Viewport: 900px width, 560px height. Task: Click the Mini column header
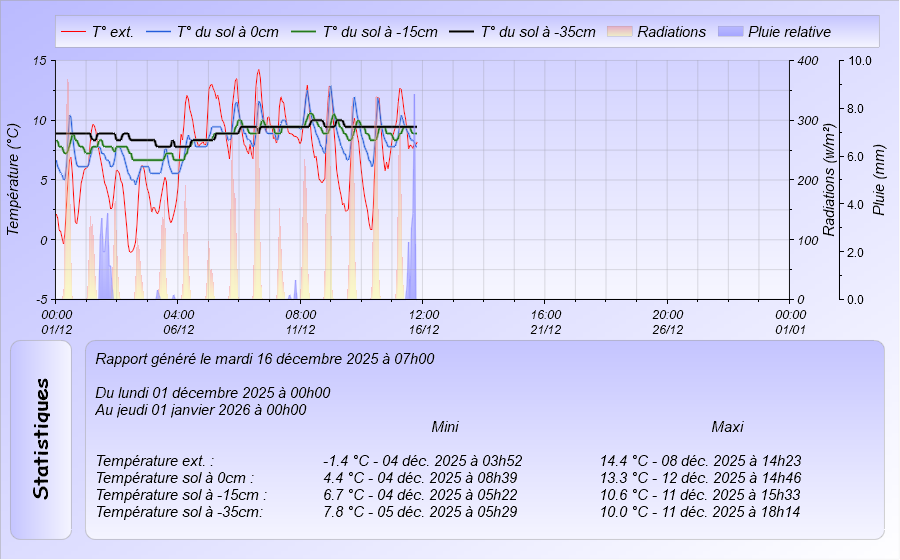tap(445, 427)
